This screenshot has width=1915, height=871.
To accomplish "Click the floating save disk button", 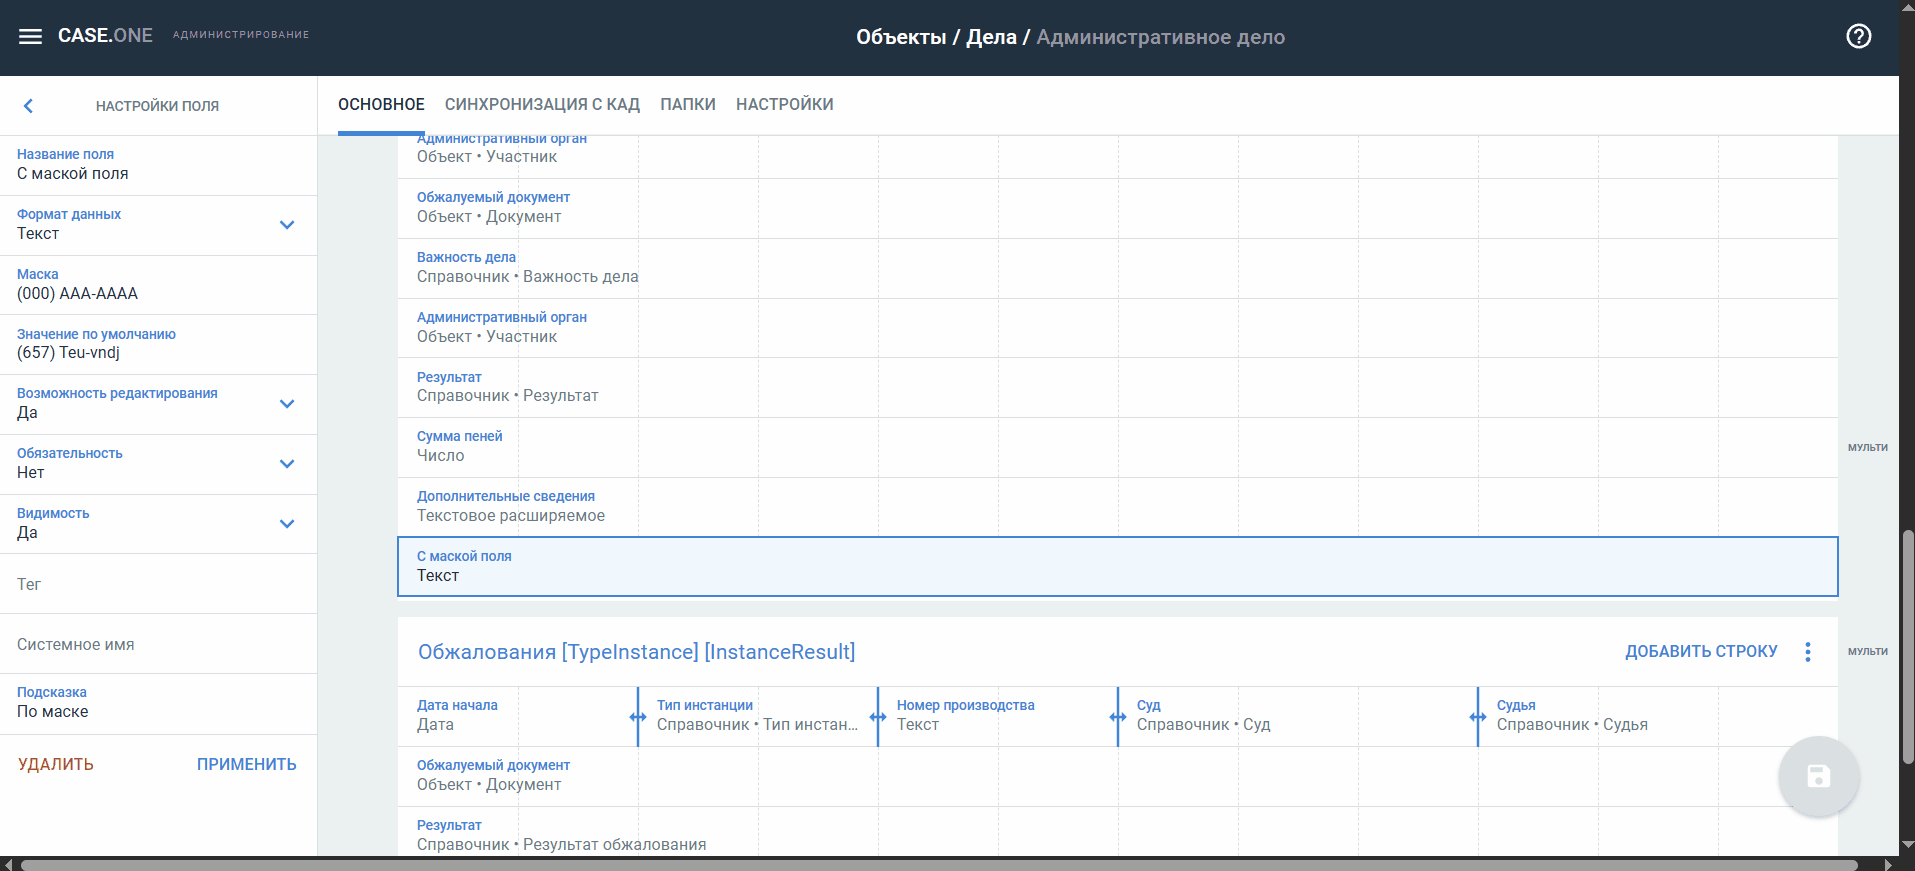I will pyautogui.click(x=1818, y=776).
